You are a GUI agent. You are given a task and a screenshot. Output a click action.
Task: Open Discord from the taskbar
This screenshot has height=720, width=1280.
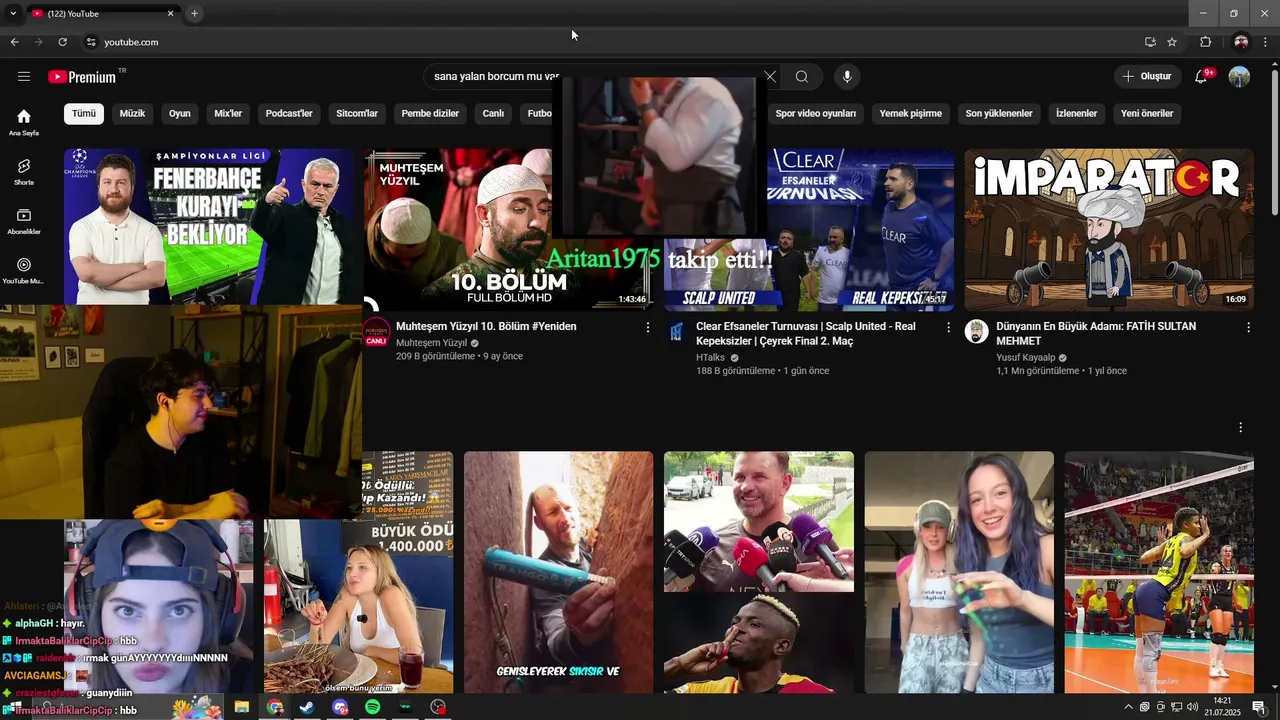click(340, 707)
